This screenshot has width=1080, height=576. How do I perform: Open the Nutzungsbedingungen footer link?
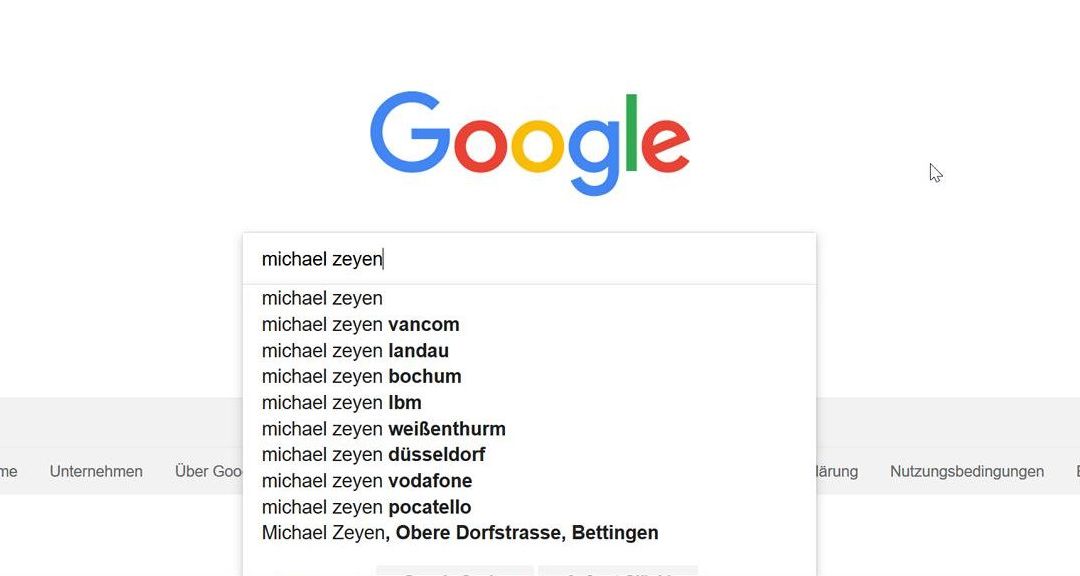[967, 471]
